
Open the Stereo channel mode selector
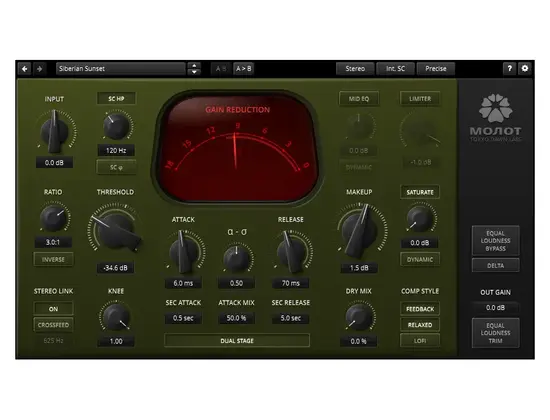click(355, 69)
